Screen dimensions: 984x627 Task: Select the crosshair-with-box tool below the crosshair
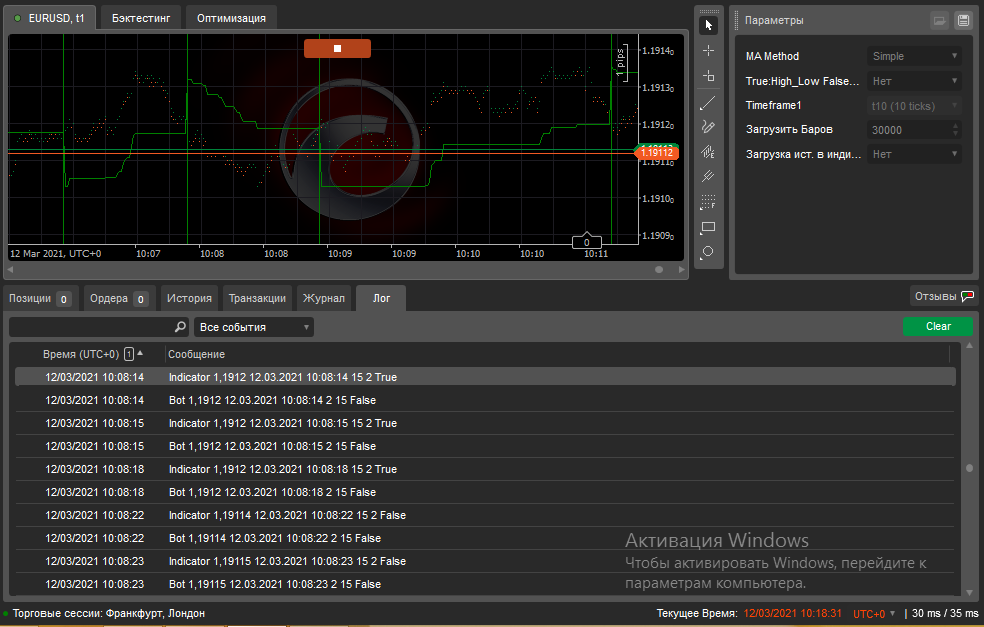click(x=709, y=76)
